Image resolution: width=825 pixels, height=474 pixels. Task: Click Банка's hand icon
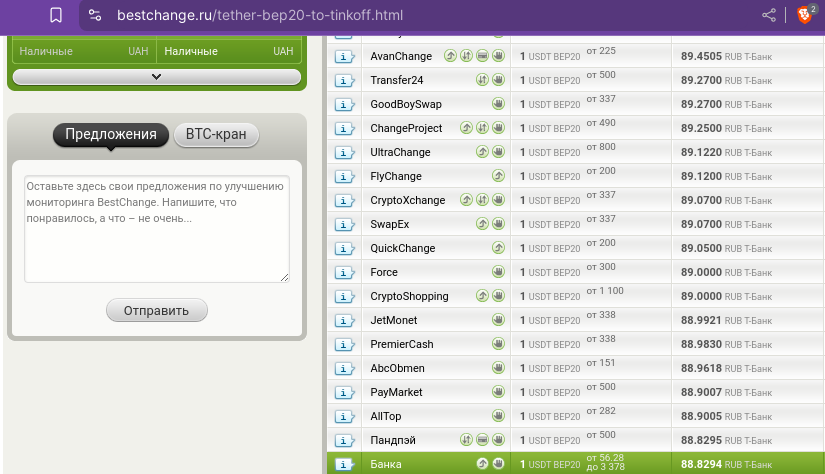498,463
